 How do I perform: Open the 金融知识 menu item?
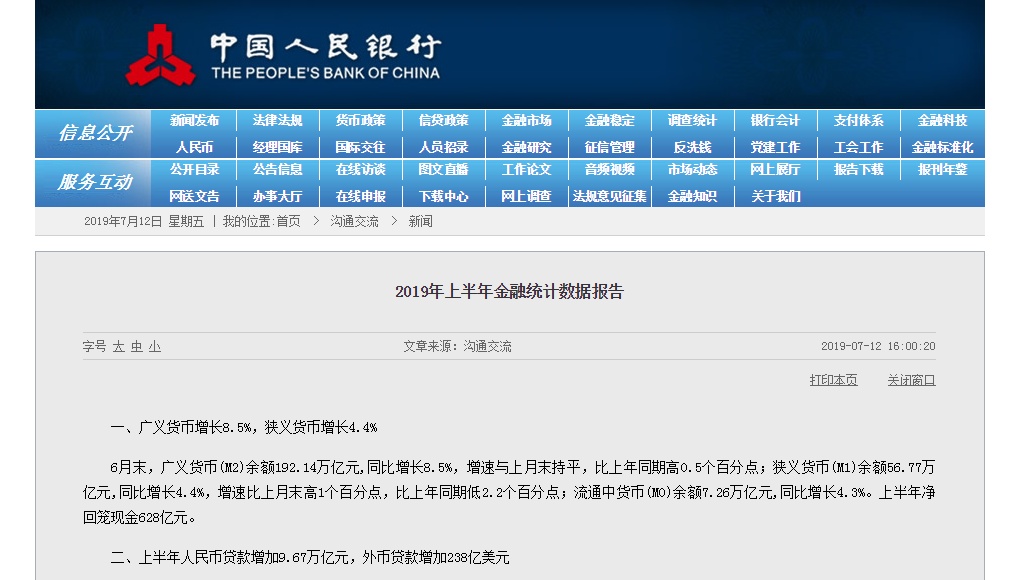[x=692, y=196]
